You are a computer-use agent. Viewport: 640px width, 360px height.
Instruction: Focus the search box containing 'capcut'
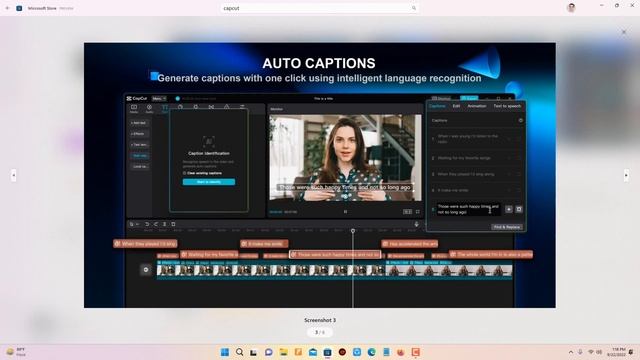pos(319,8)
